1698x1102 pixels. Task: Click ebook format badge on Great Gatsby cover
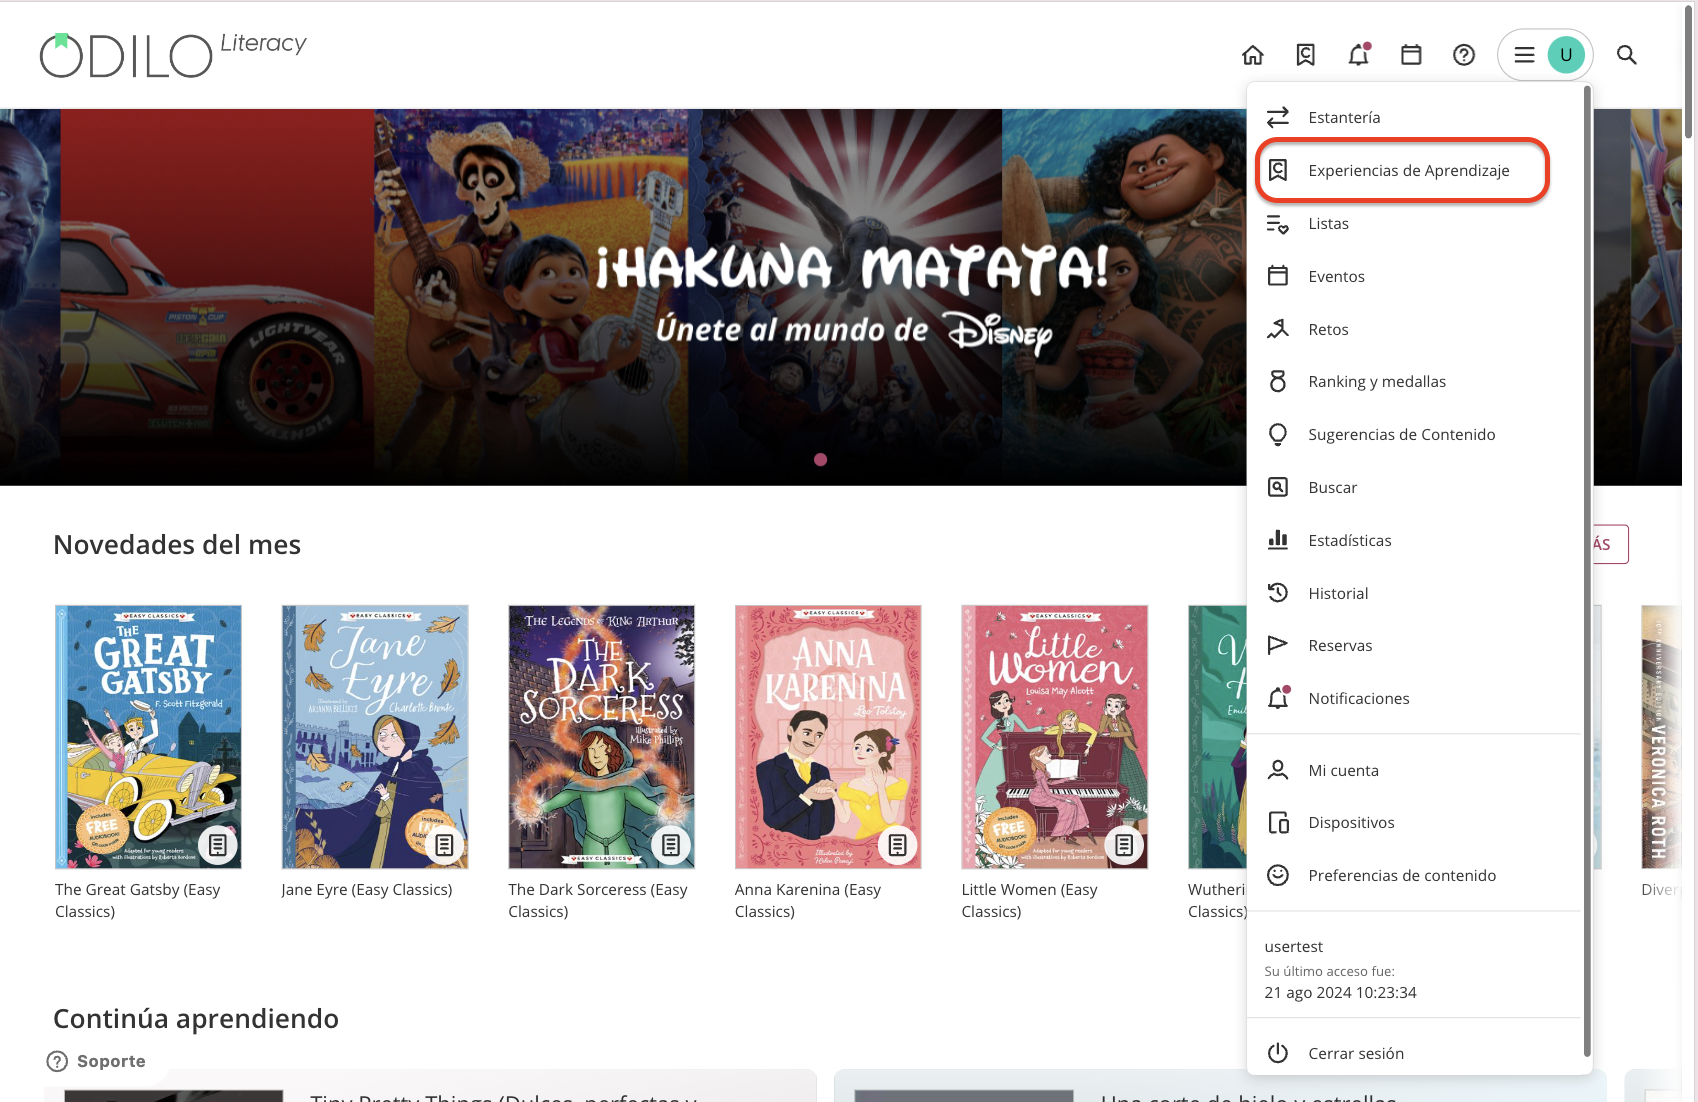pos(218,845)
